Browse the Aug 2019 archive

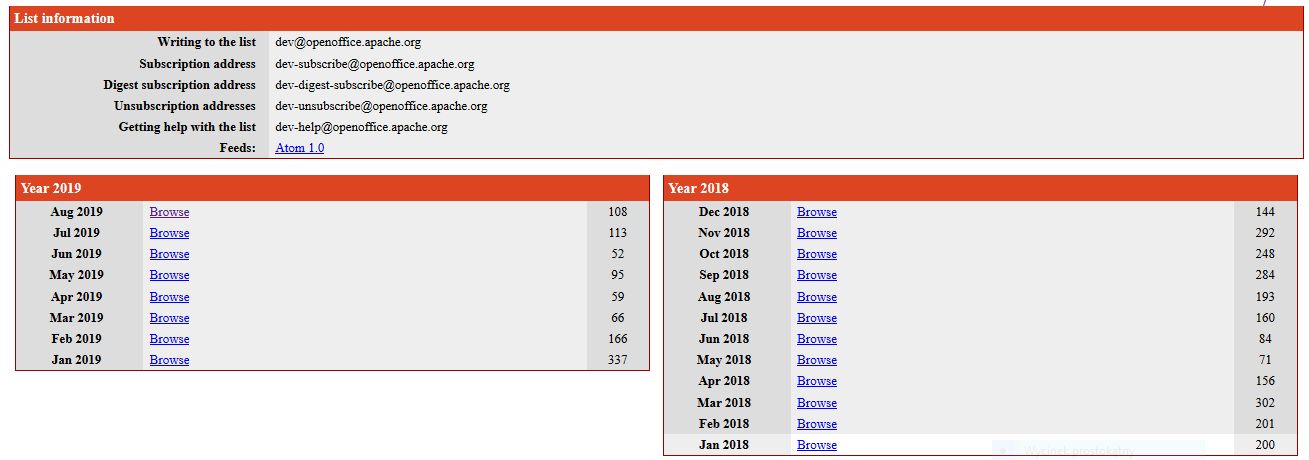point(169,212)
